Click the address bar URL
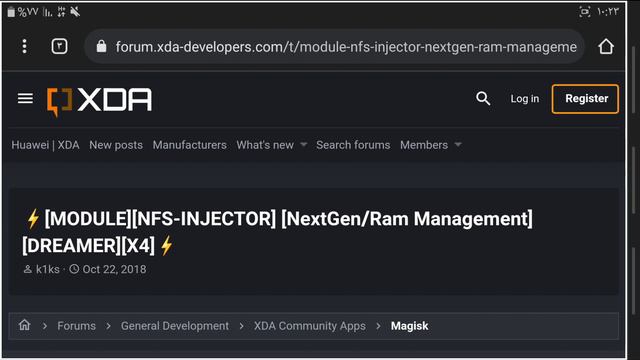This screenshot has width=640, height=360. pyautogui.click(x=346, y=47)
